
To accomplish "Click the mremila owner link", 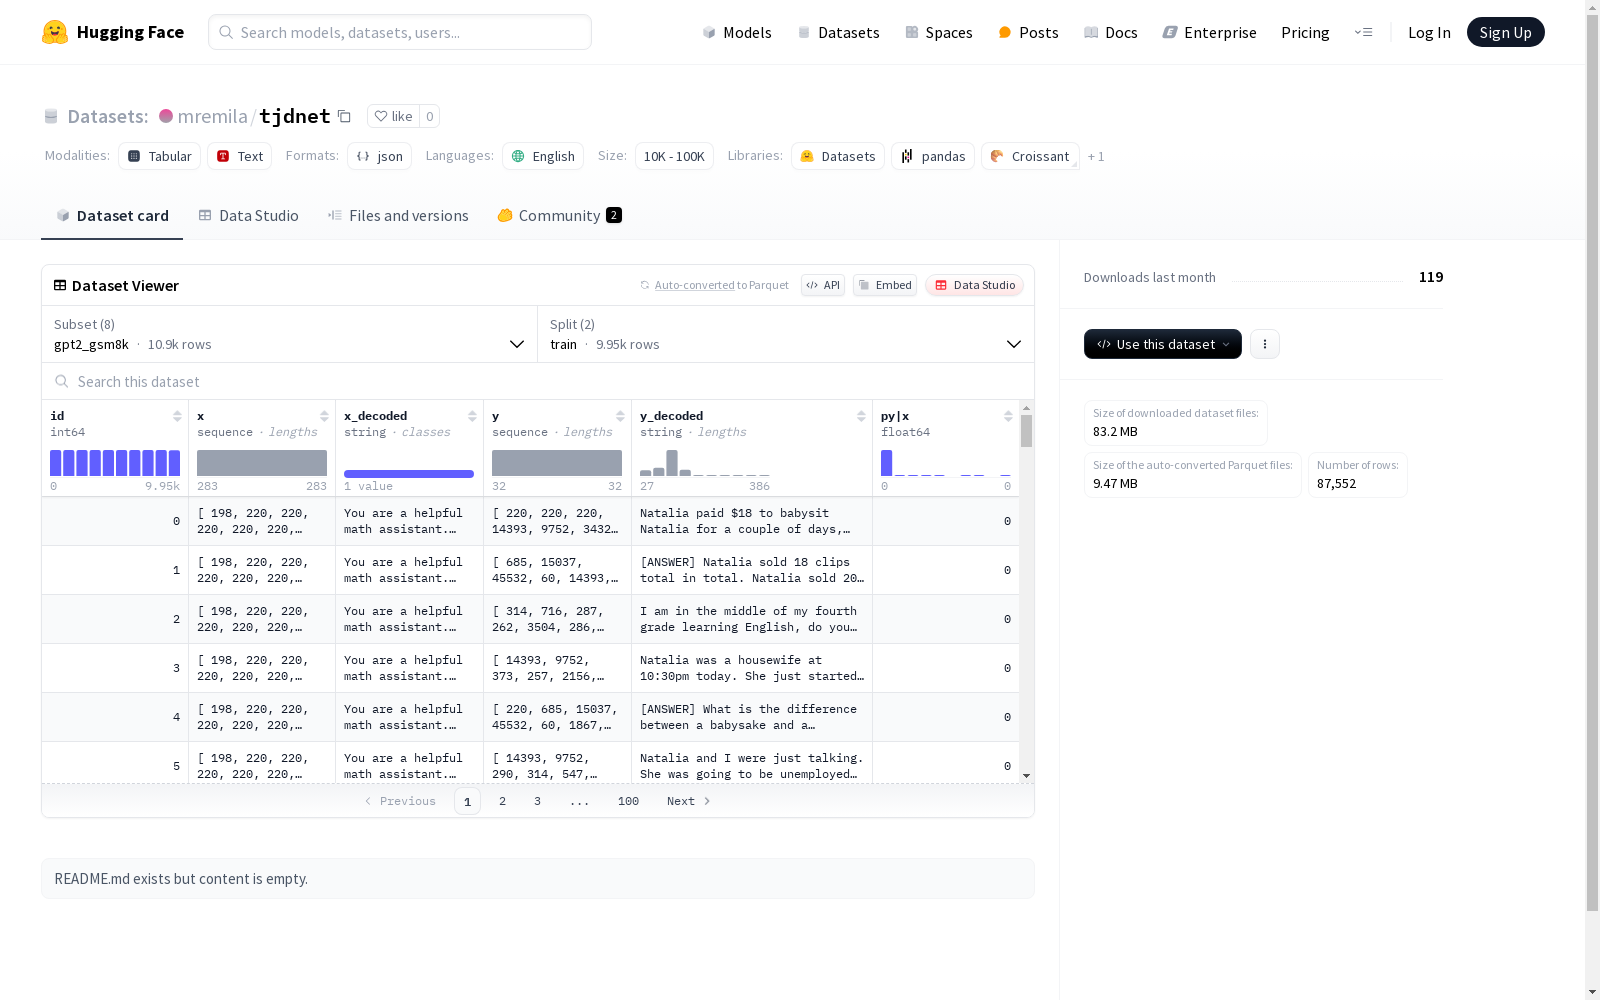I will (212, 116).
